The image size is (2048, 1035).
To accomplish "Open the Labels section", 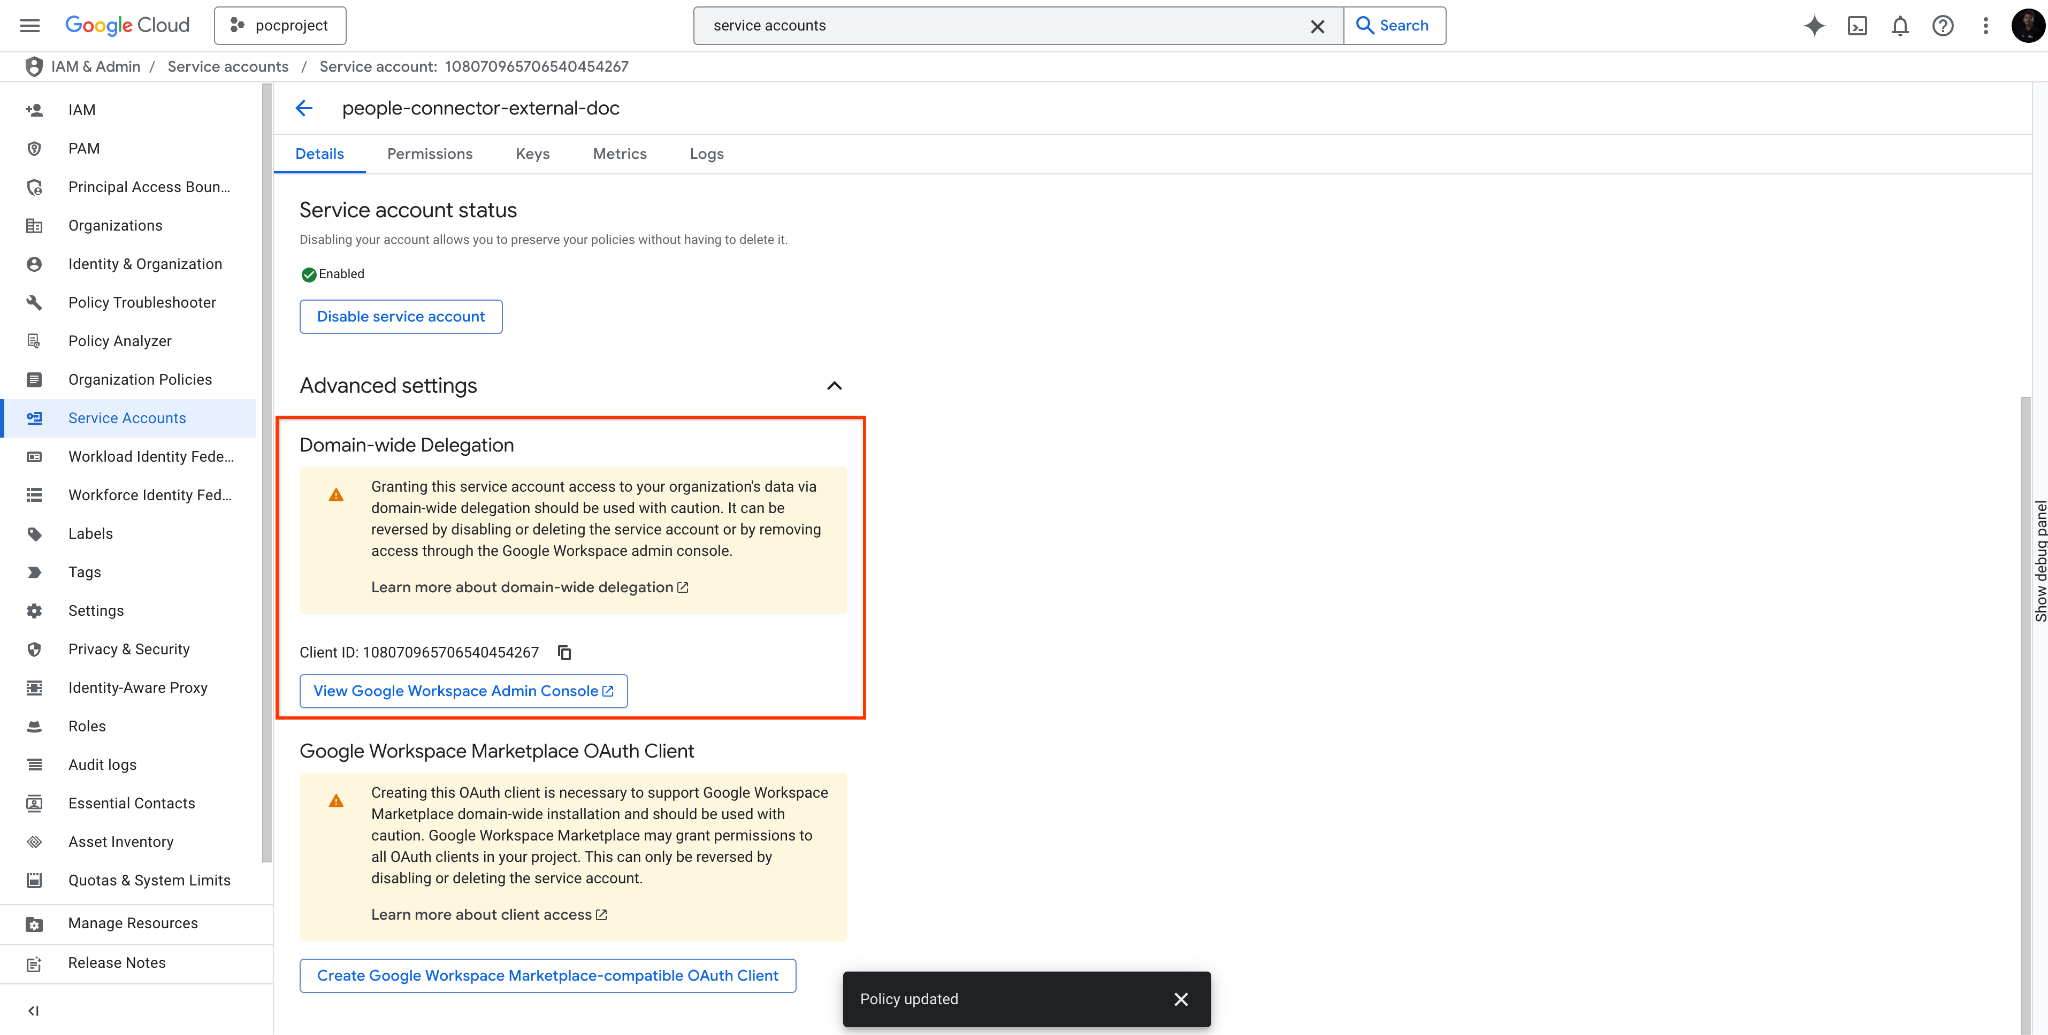I will click(x=90, y=533).
